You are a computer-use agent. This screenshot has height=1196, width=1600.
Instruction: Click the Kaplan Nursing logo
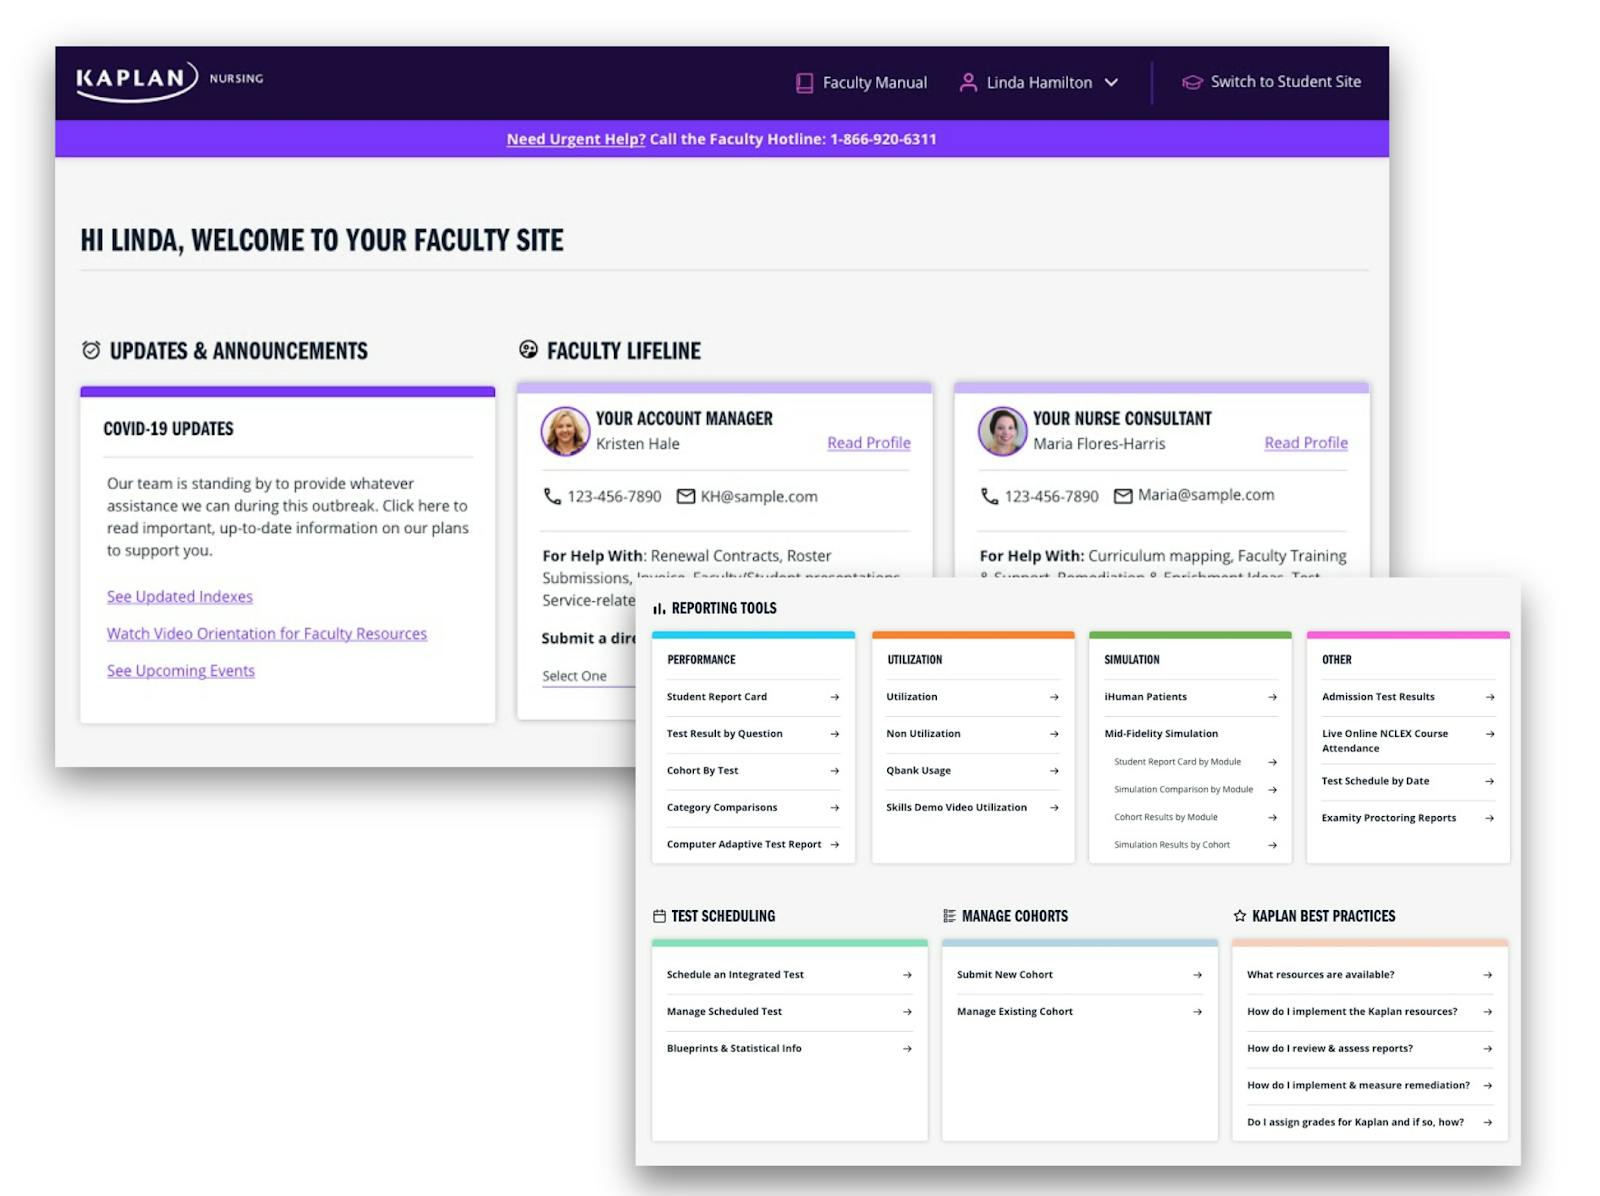170,80
